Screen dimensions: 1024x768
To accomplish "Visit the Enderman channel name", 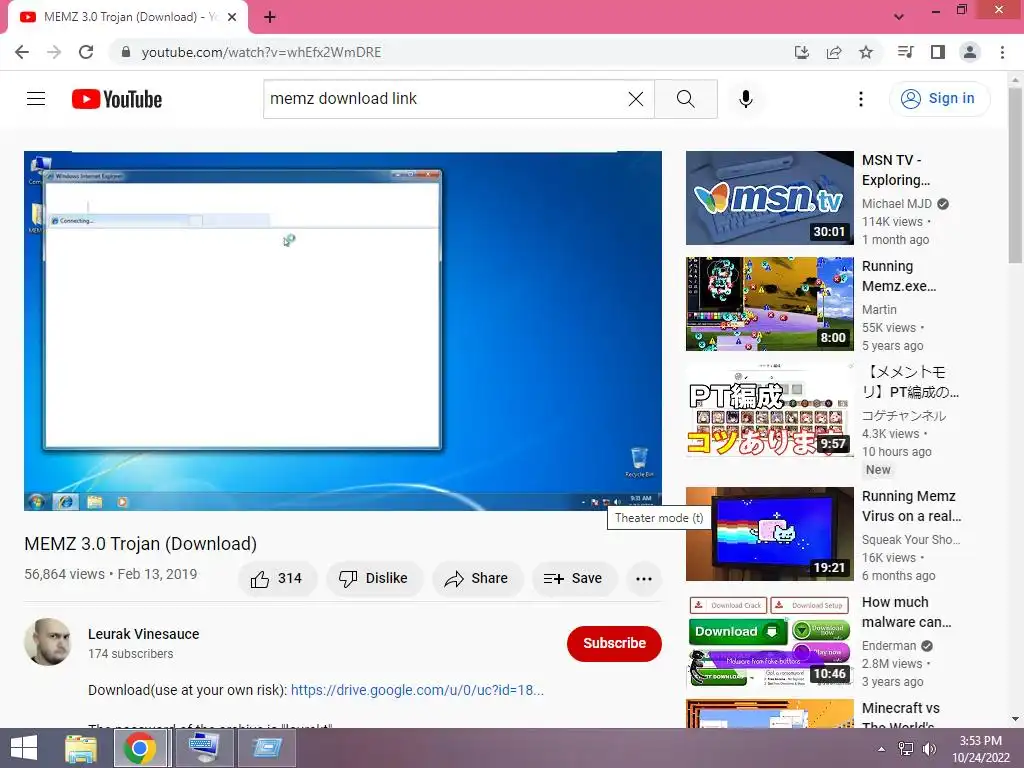I will [x=889, y=646].
